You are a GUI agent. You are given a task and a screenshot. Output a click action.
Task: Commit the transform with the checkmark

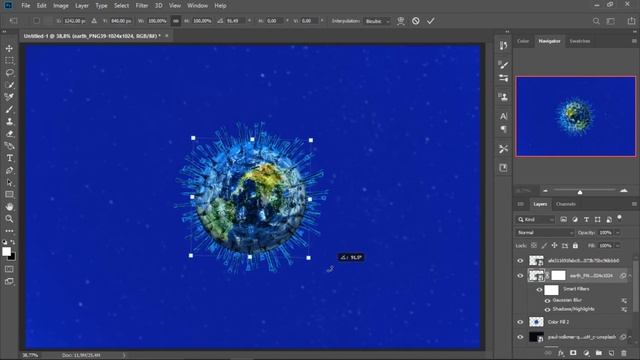431,21
